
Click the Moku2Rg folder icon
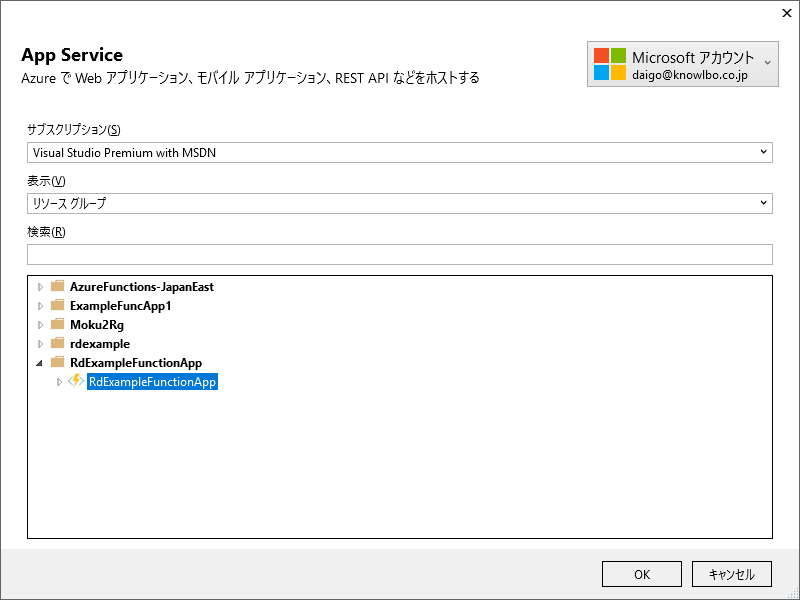pos(58,323)
